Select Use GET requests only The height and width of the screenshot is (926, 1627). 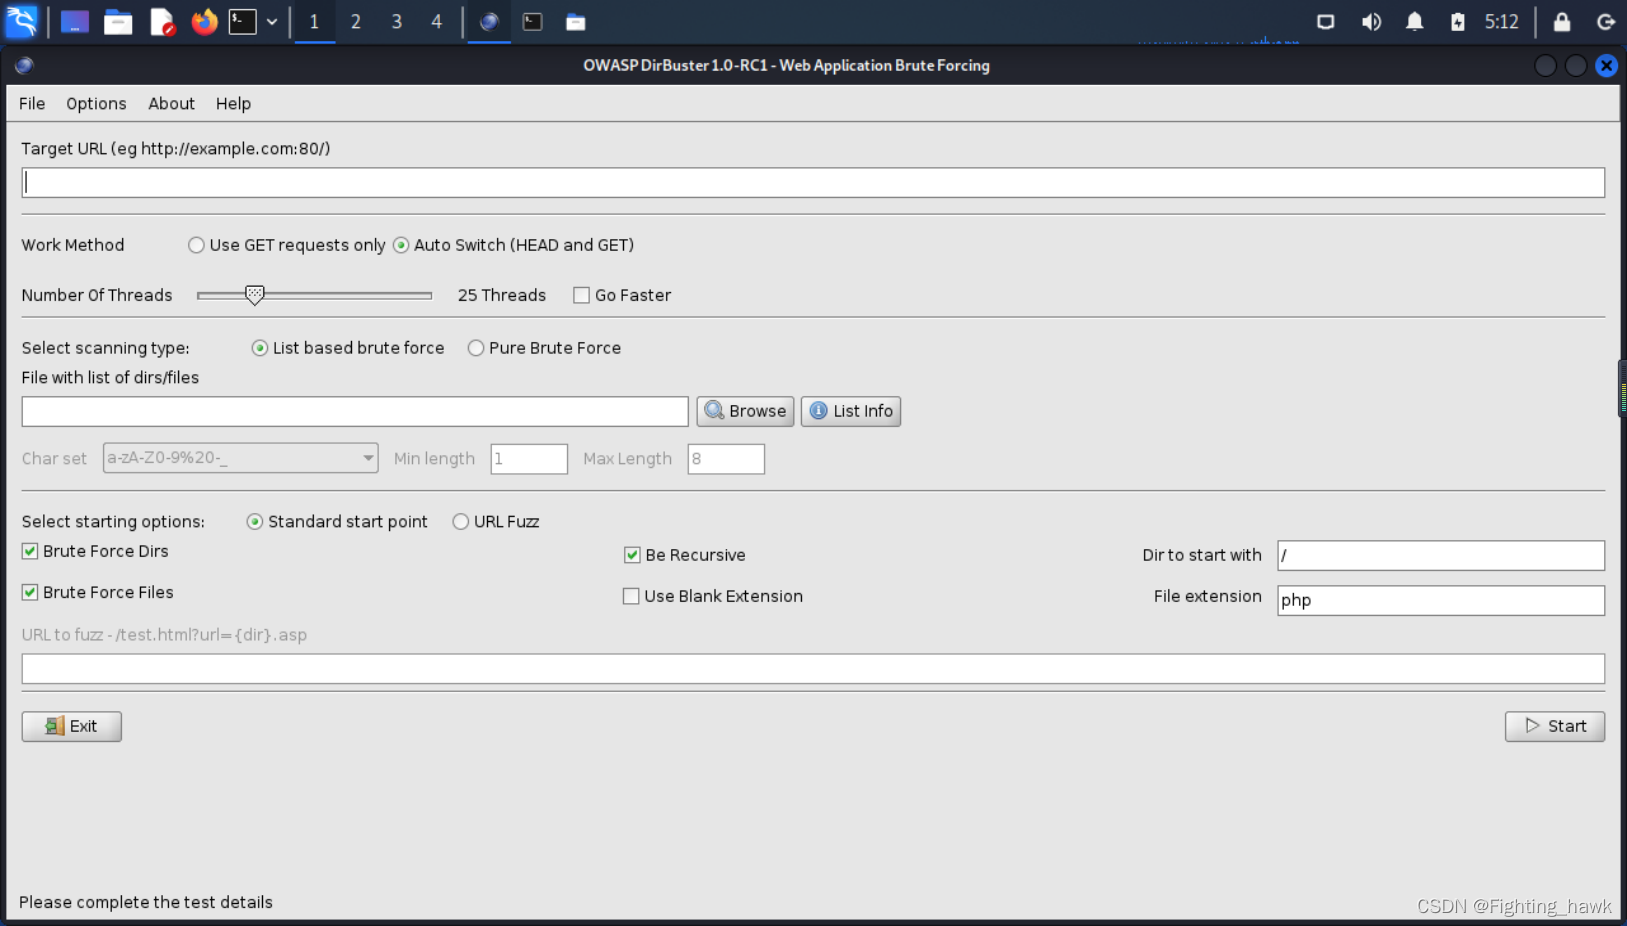click(x=287, y=245)
